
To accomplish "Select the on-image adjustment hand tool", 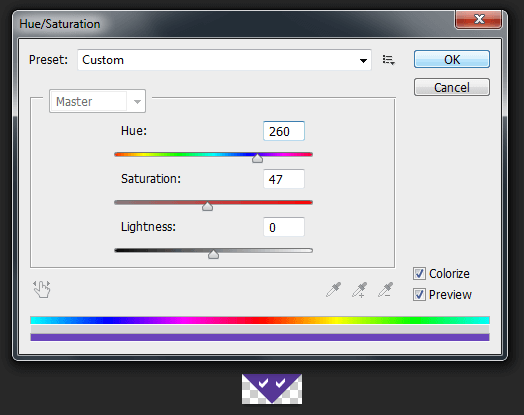I will point(42,289).
